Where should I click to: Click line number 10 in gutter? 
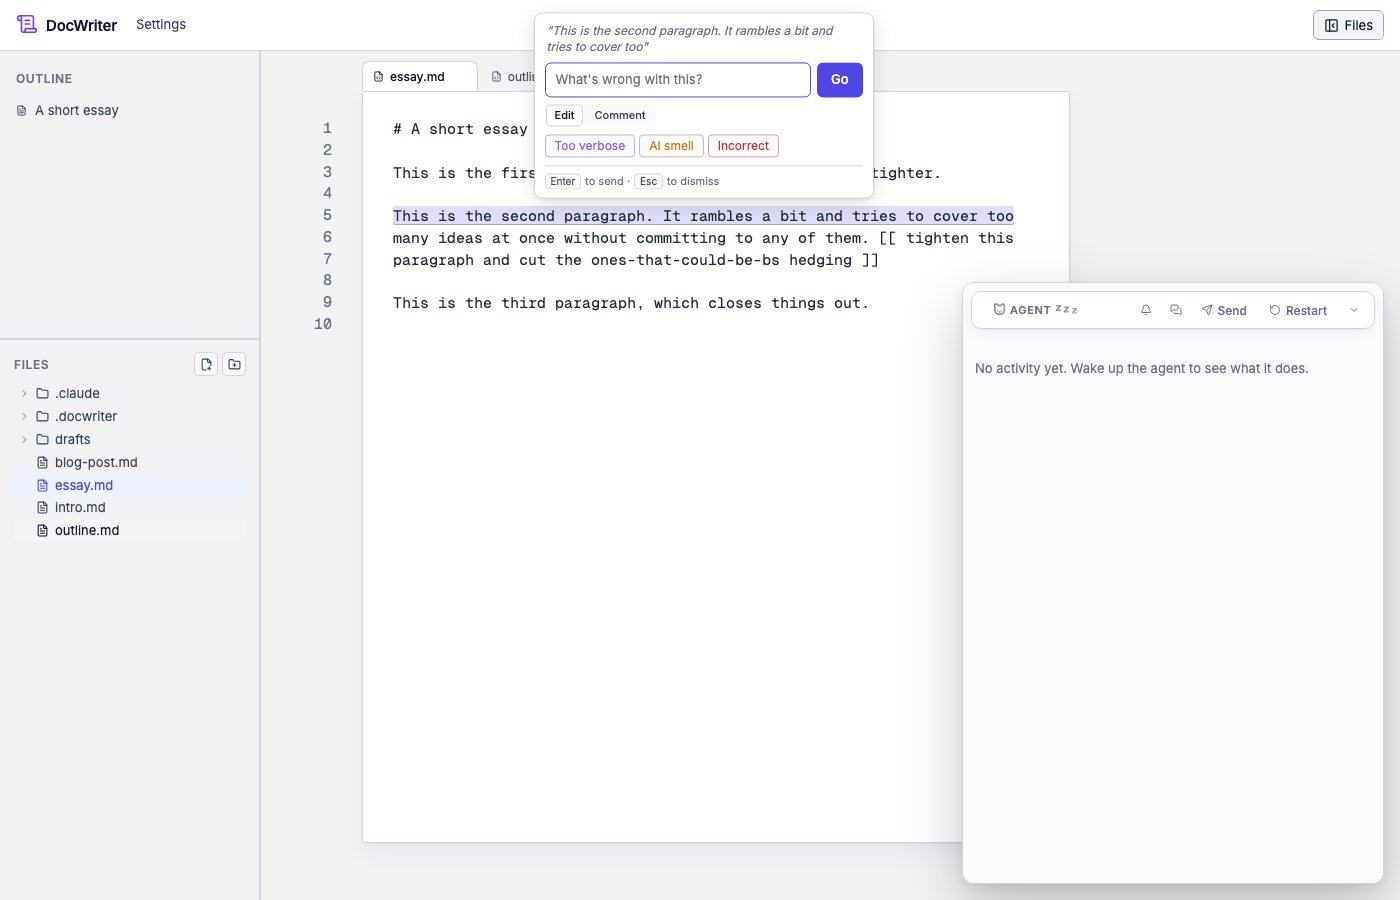tap(323, 324)
